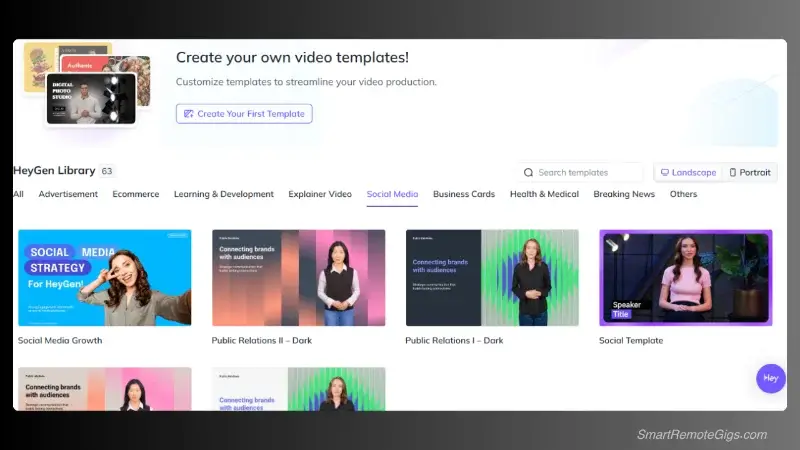Go to Learning & Development tab
Screen dimensions: 800x450
coord(223,194)
